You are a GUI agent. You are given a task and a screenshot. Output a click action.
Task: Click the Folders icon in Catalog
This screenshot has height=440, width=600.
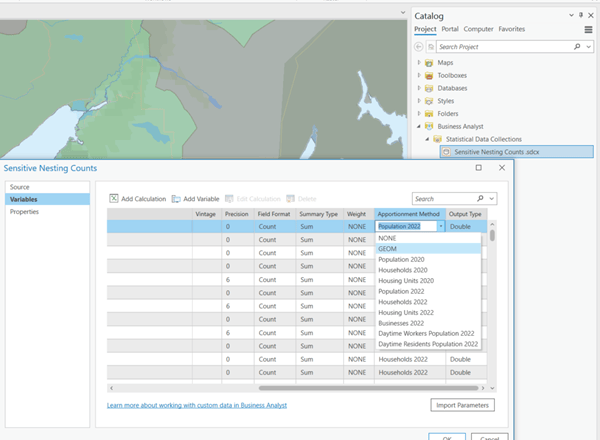[429, 114]
